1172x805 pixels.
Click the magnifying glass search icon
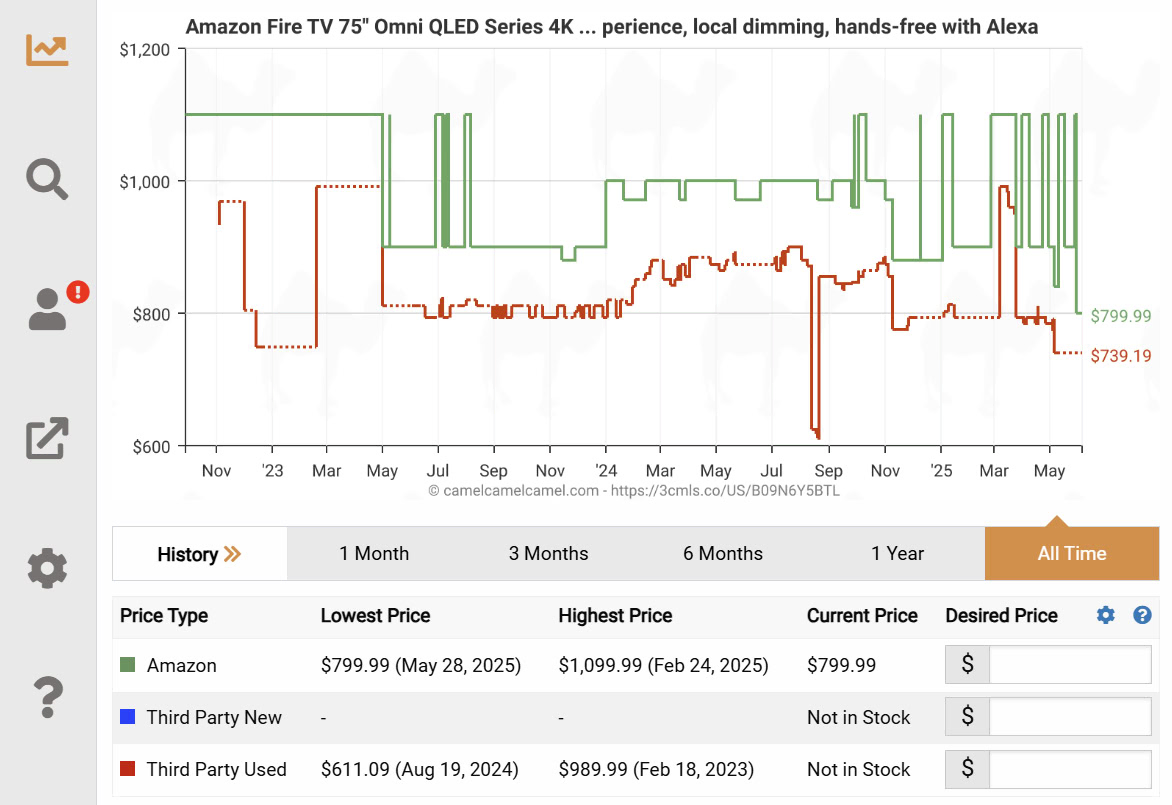click(x=47, y=179)
